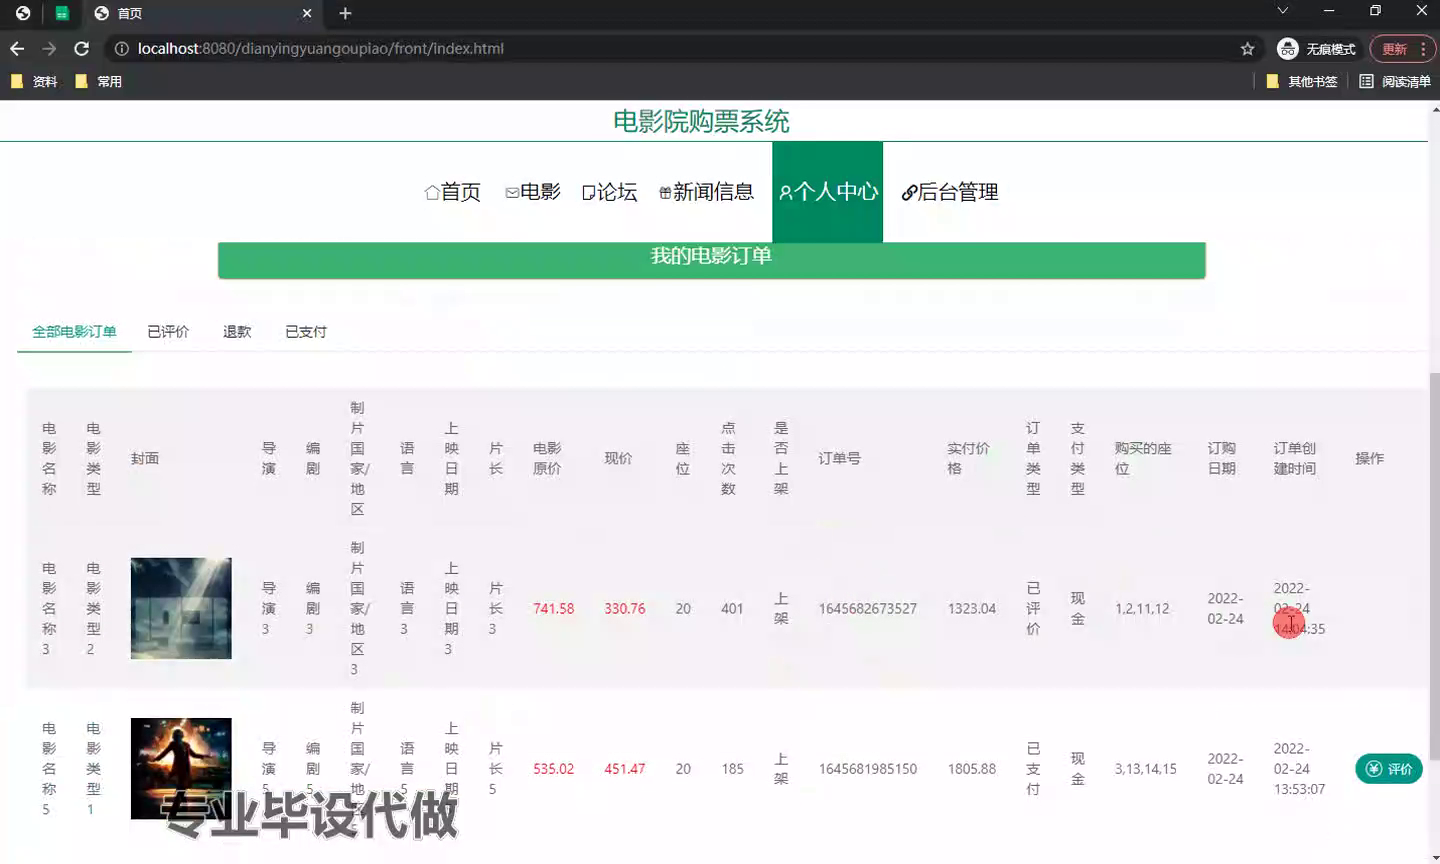Click paid amount 1805.88
The width and height of the screenshot is (1440, 864).
click(x=972, y=769)
